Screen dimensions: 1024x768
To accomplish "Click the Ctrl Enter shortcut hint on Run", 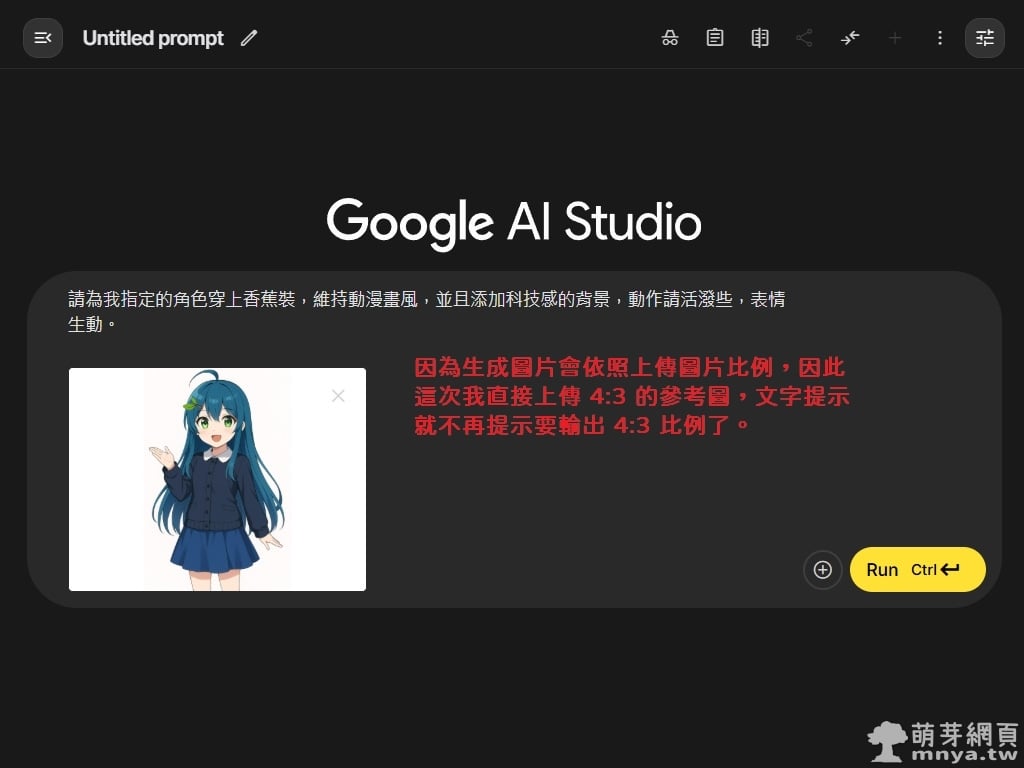I will pos(935,570).
